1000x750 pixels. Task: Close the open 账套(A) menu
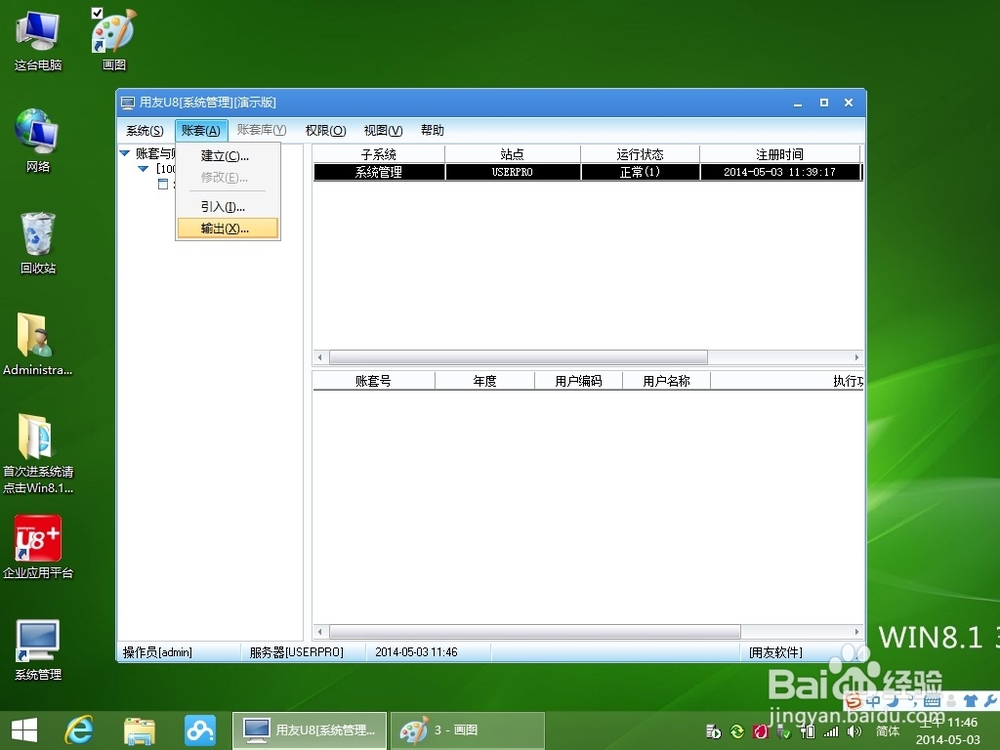[x=201, y=131]
